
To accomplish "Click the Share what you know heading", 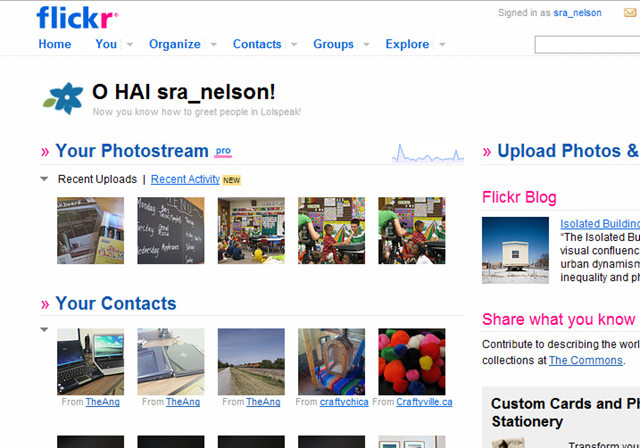I will point(558,319).
